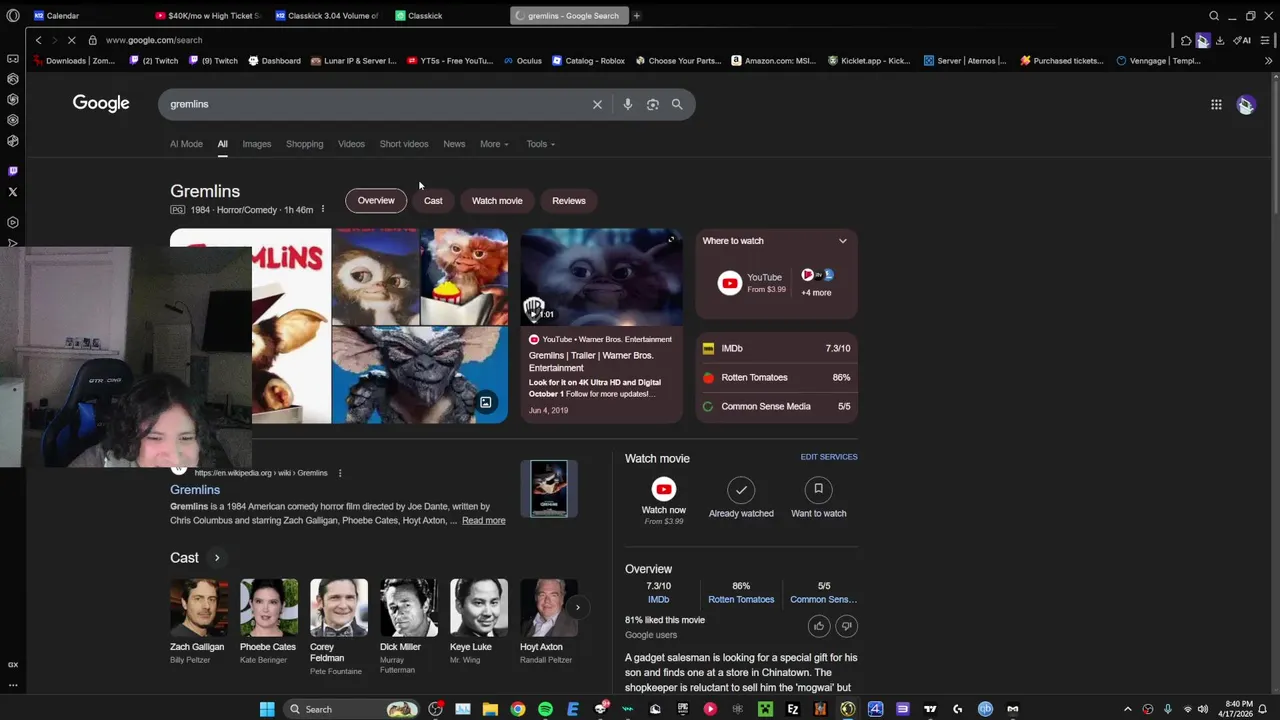This screenshot has height=720, width=1280.
Task: Click the EDIT SERVICES link
Action: coord(829,457)
